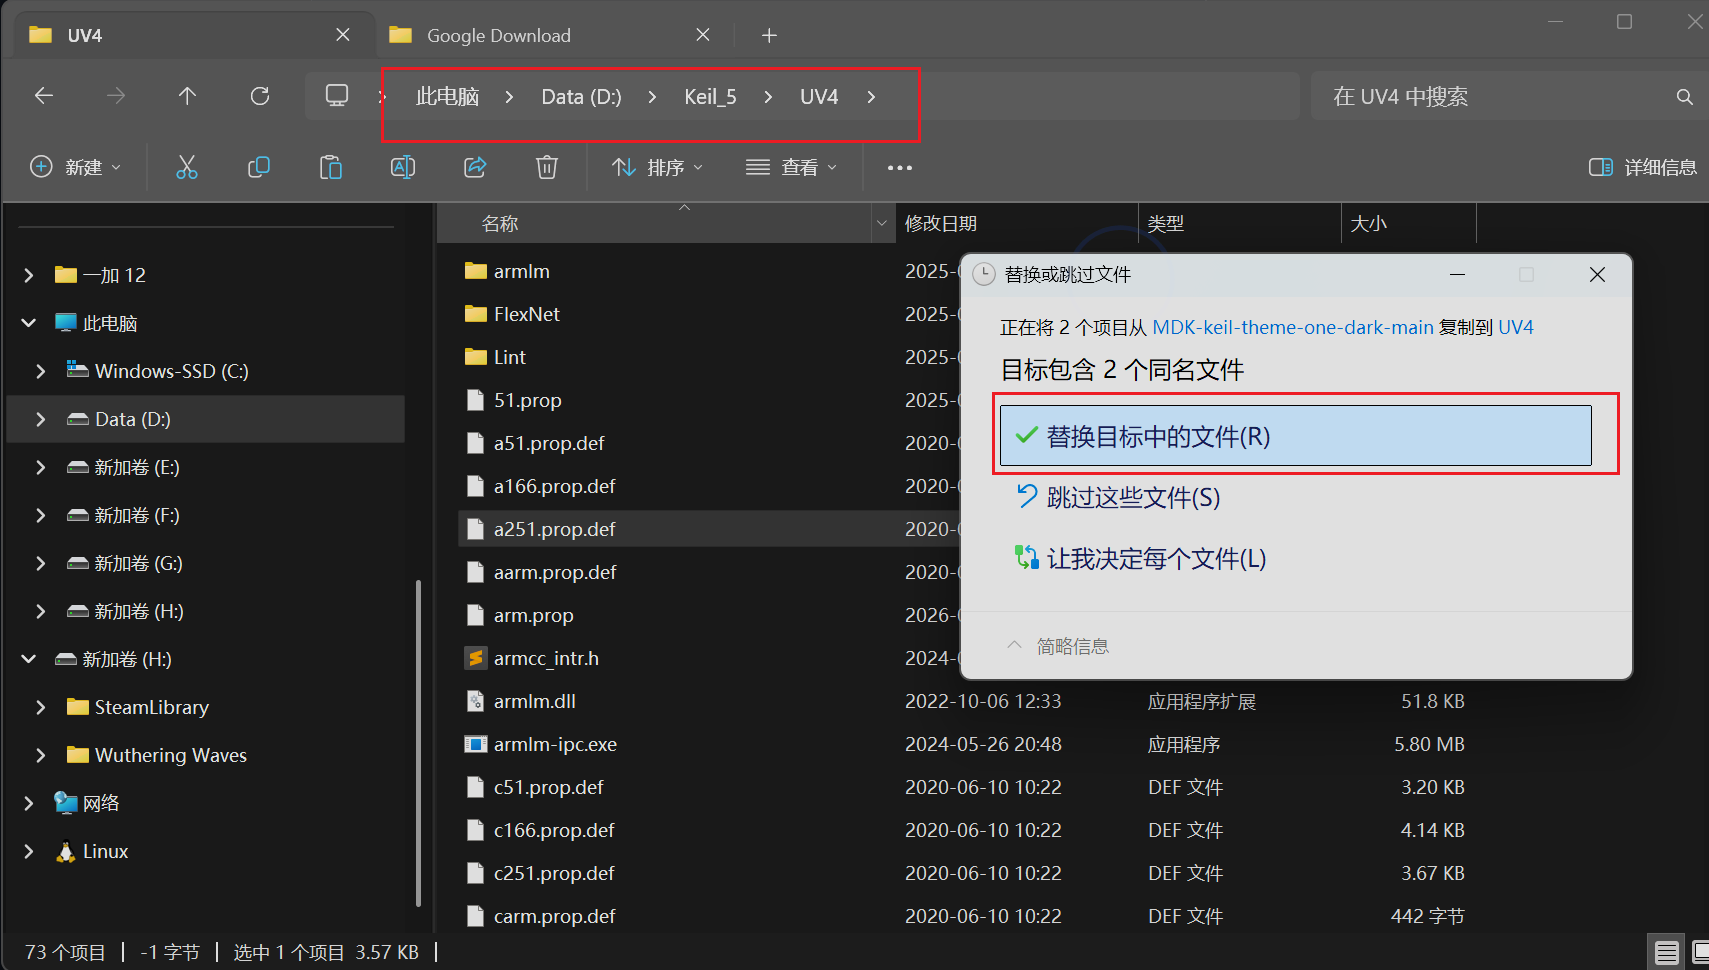Click the armlm.dll file icon

[x=475, y=701]
